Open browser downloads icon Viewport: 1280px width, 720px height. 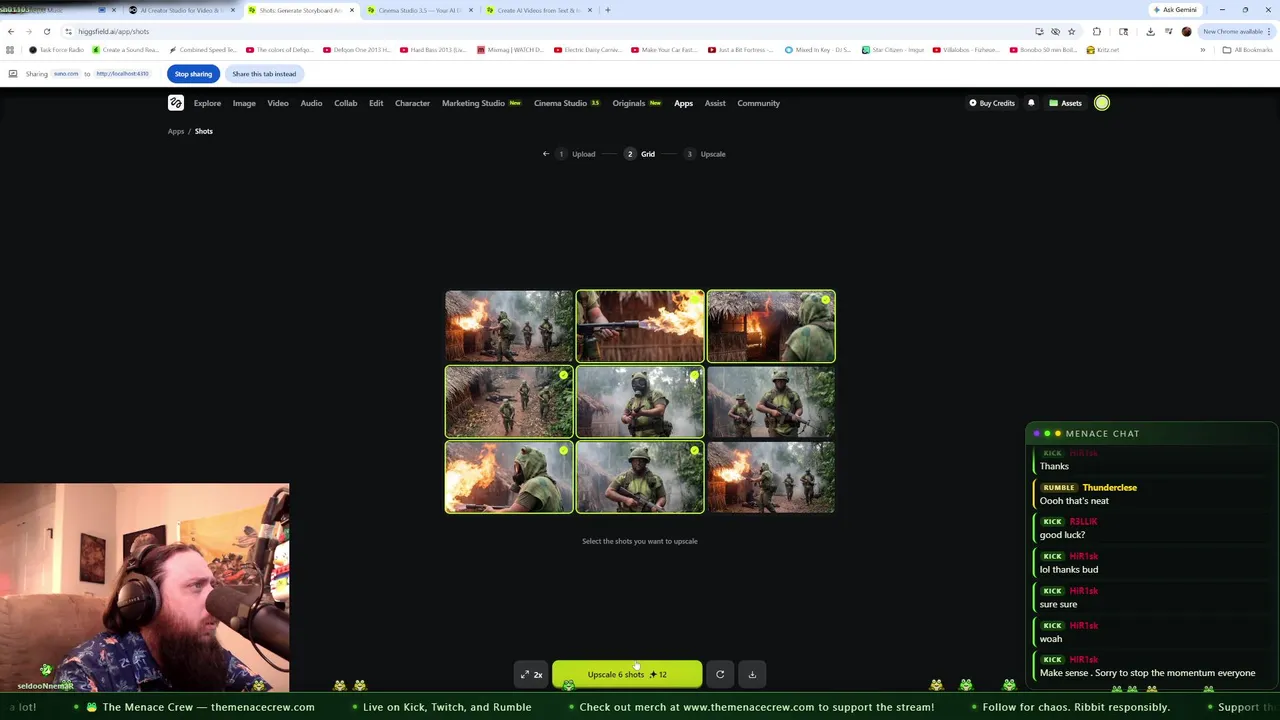click(1150, 31)
